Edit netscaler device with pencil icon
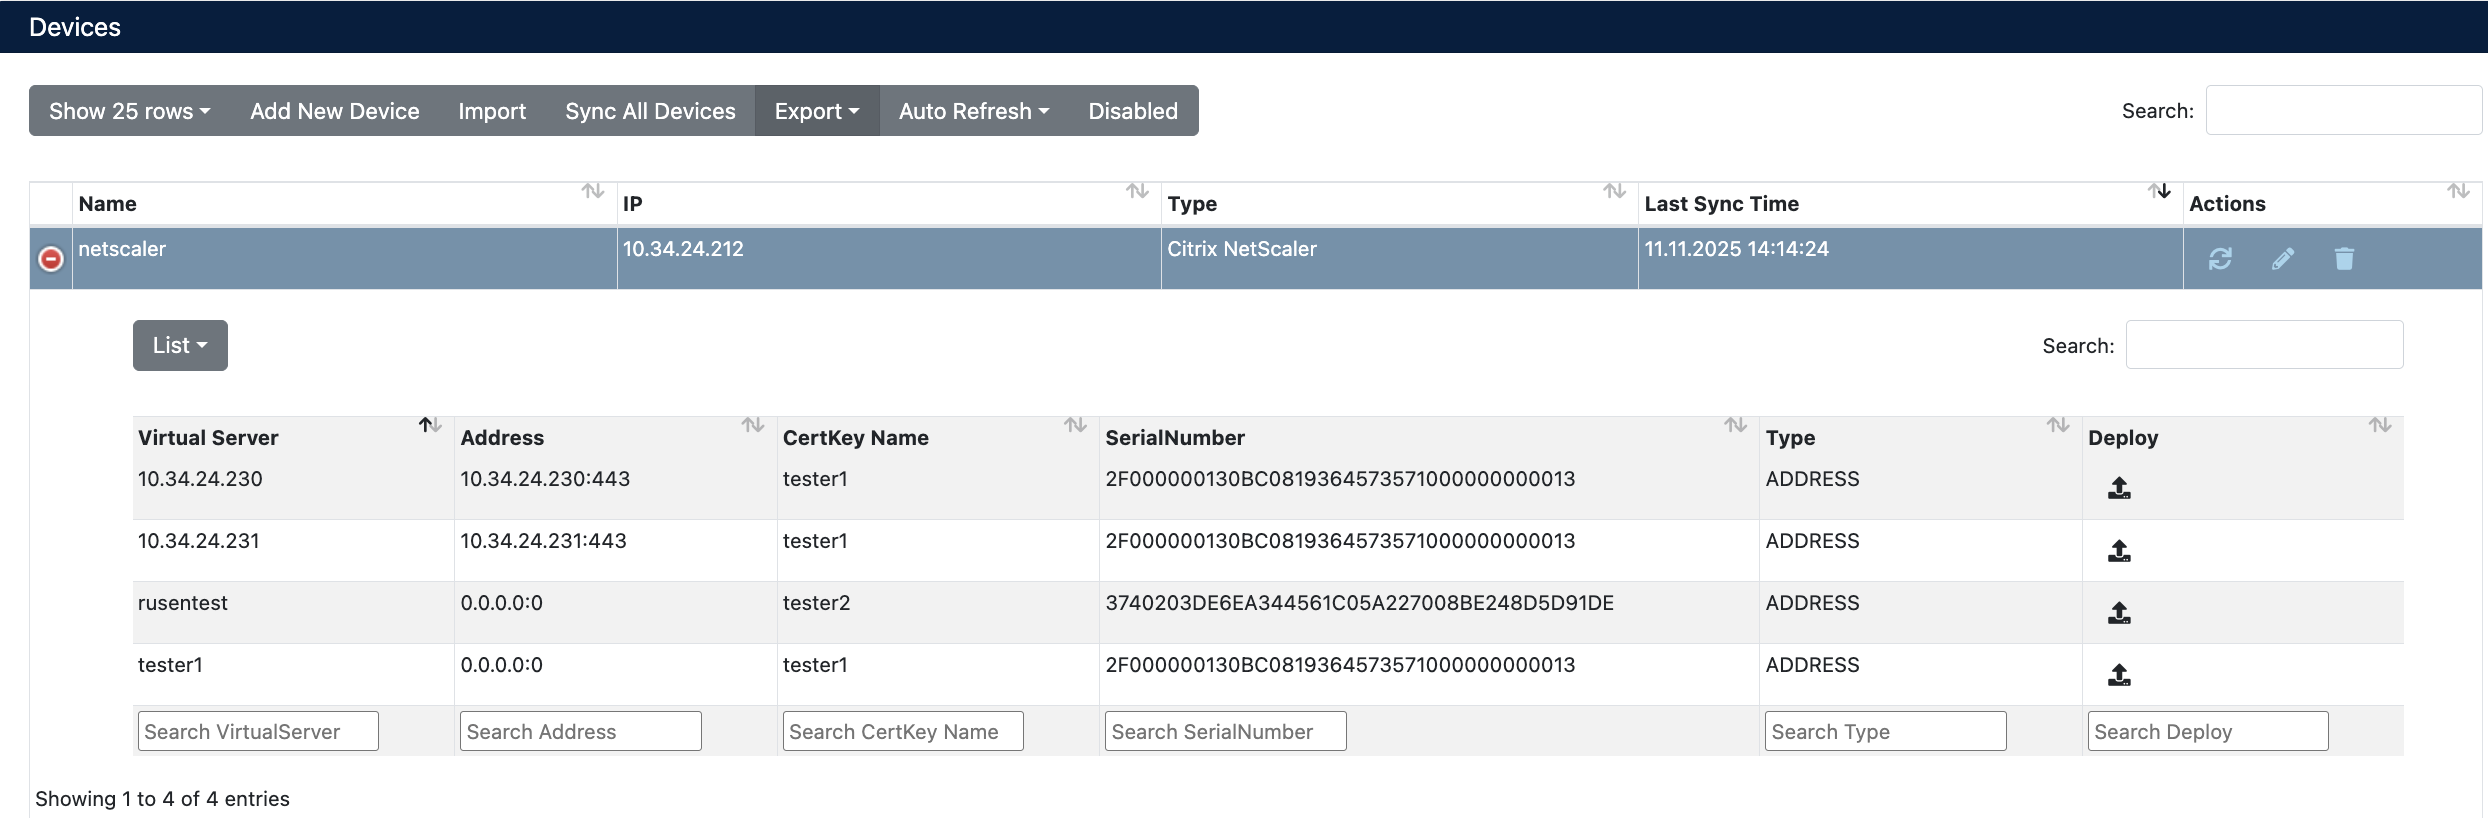 point(2282,259)
